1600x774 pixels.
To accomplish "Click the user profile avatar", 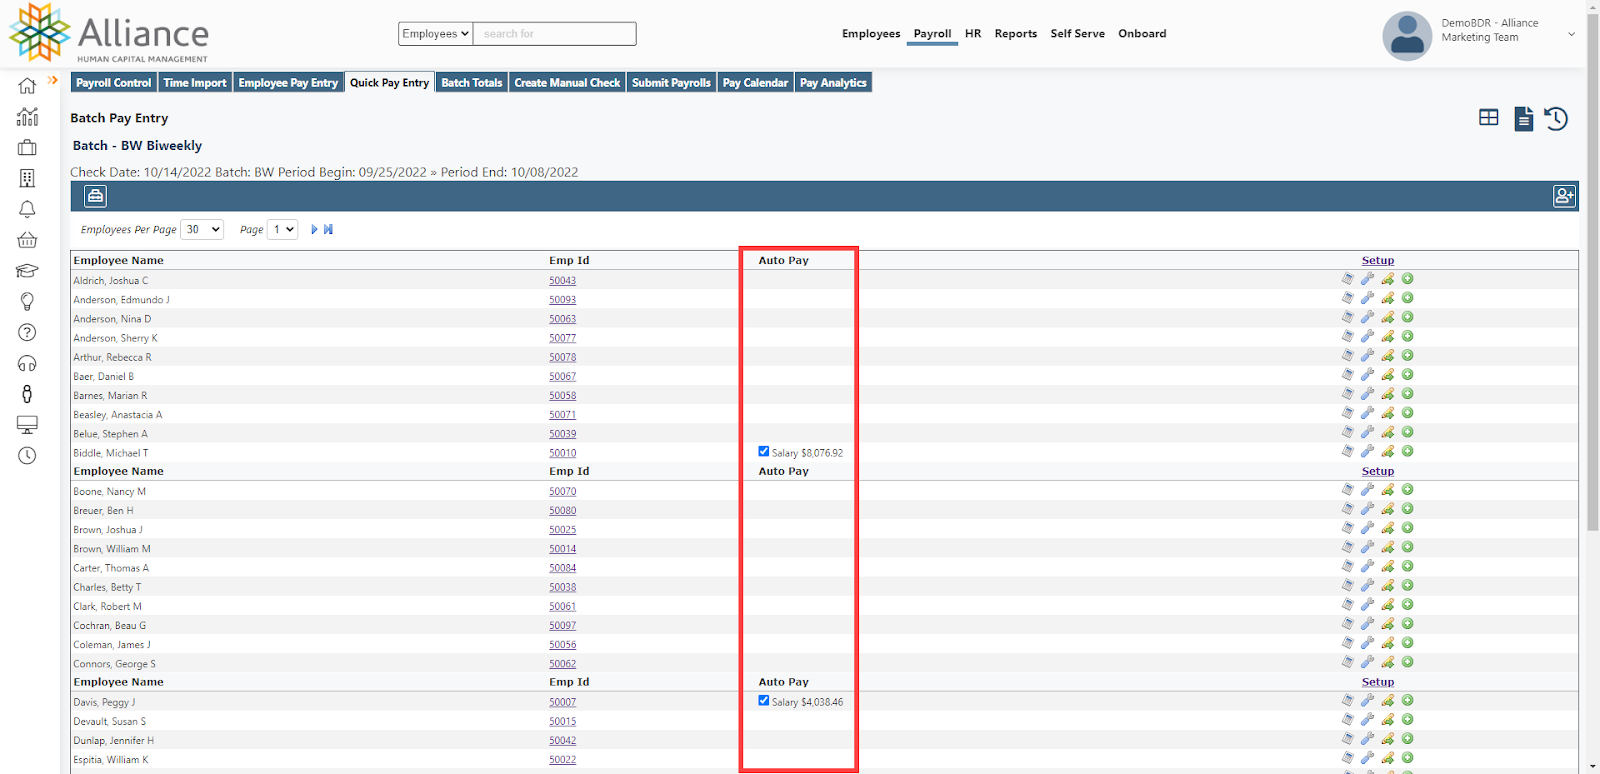I will tap(1407, 36).
